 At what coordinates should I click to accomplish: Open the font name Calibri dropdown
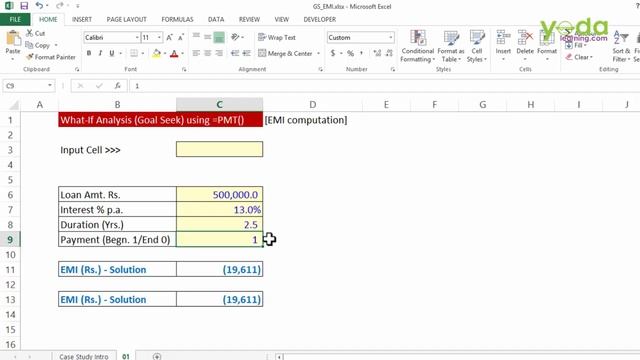(x=137, y=38)
